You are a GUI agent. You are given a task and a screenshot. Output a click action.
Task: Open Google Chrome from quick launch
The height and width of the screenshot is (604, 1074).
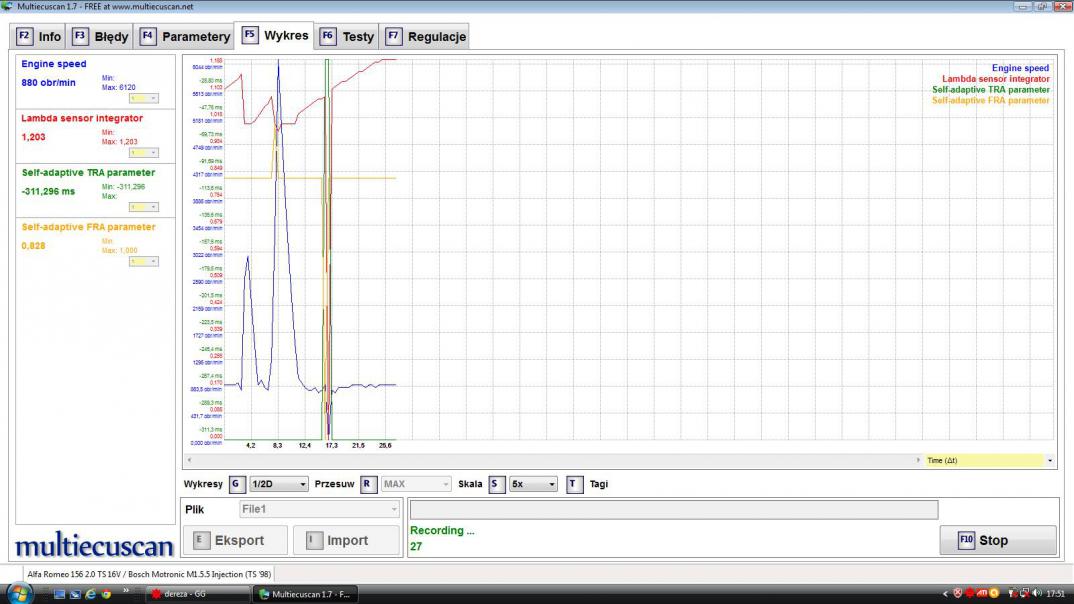(x=106, y=594)
